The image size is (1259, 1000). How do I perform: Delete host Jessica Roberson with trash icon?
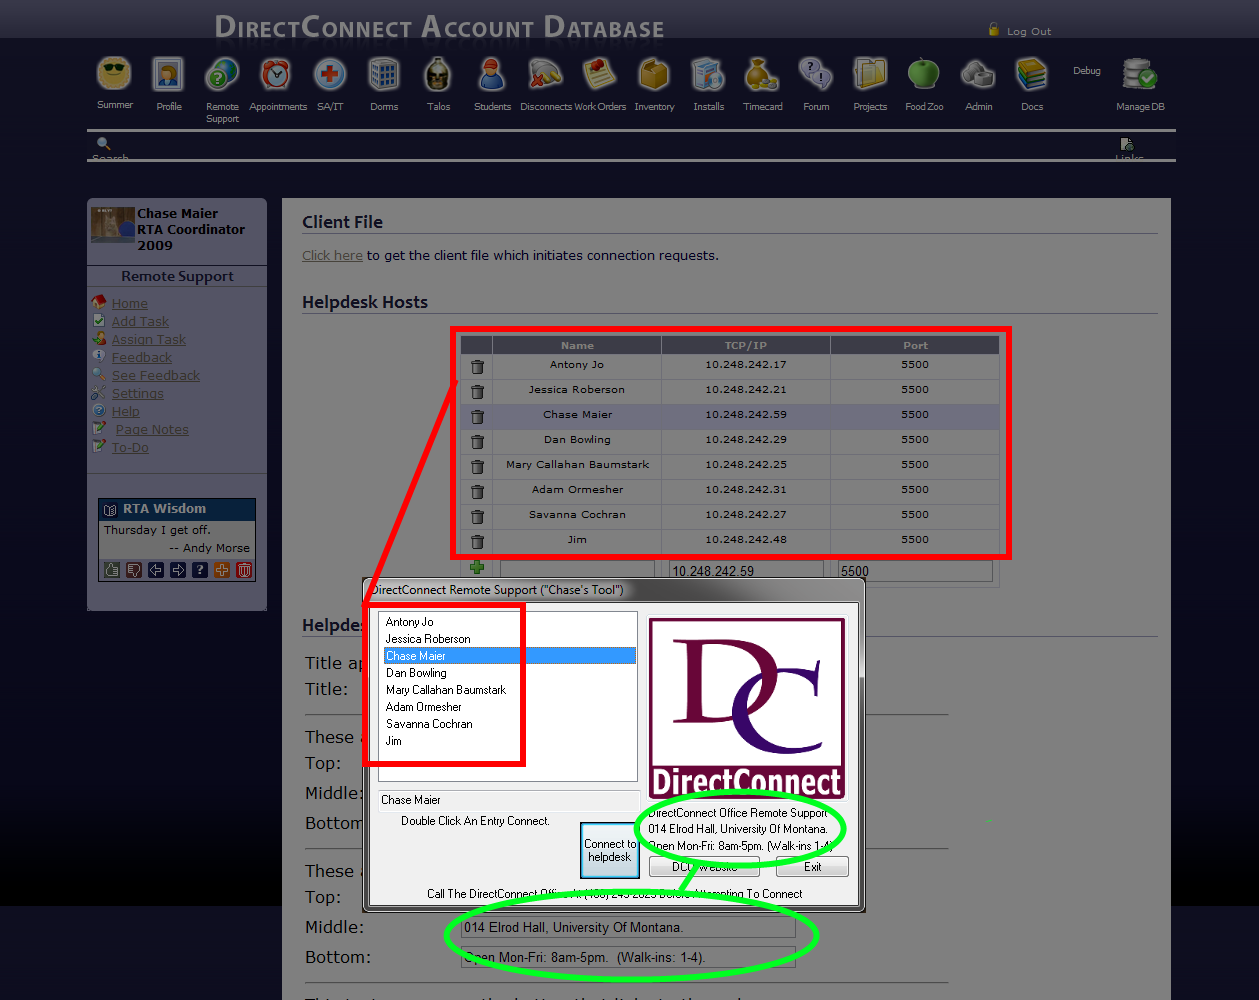(477, 392)
